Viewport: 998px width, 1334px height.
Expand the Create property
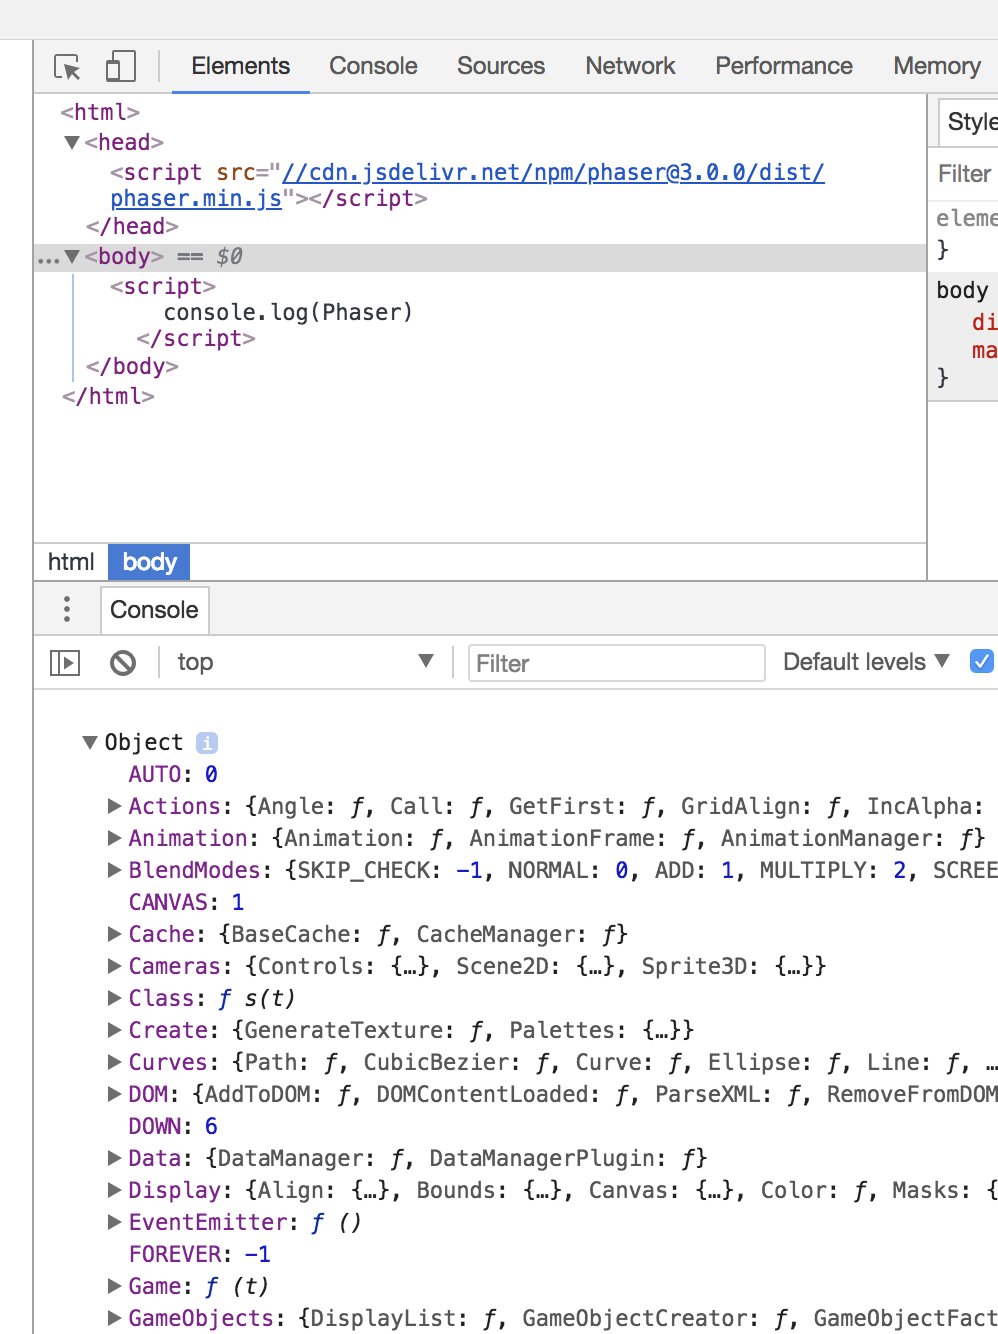[x=115, y=1030]
